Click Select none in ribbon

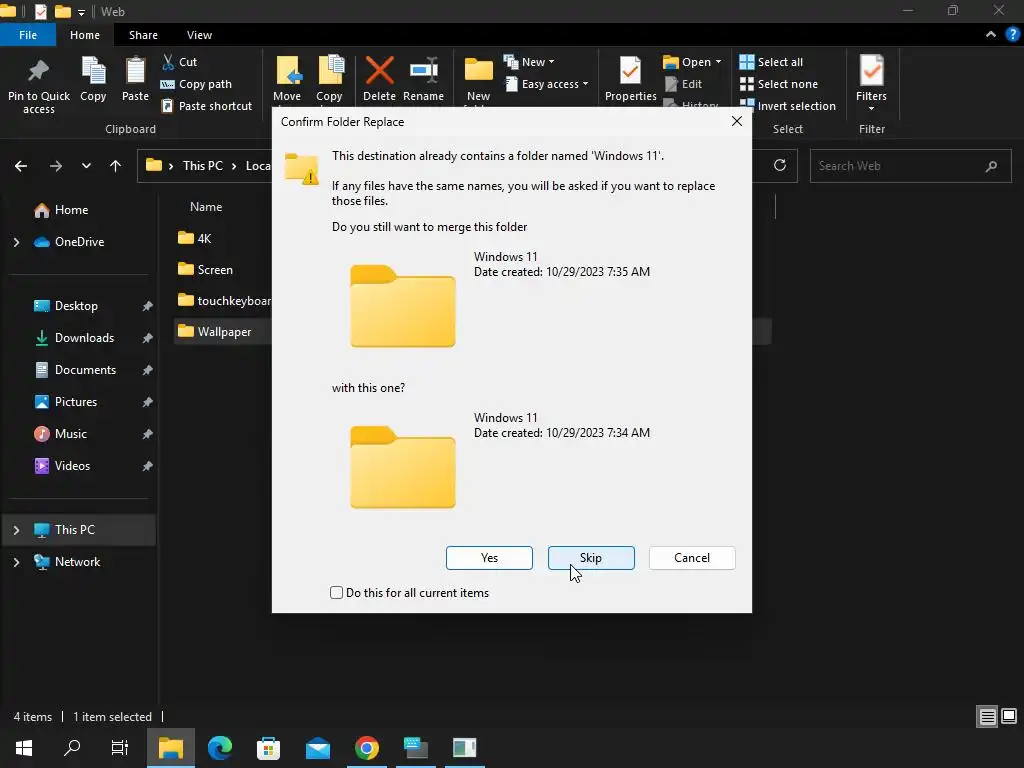coord(778,84)
